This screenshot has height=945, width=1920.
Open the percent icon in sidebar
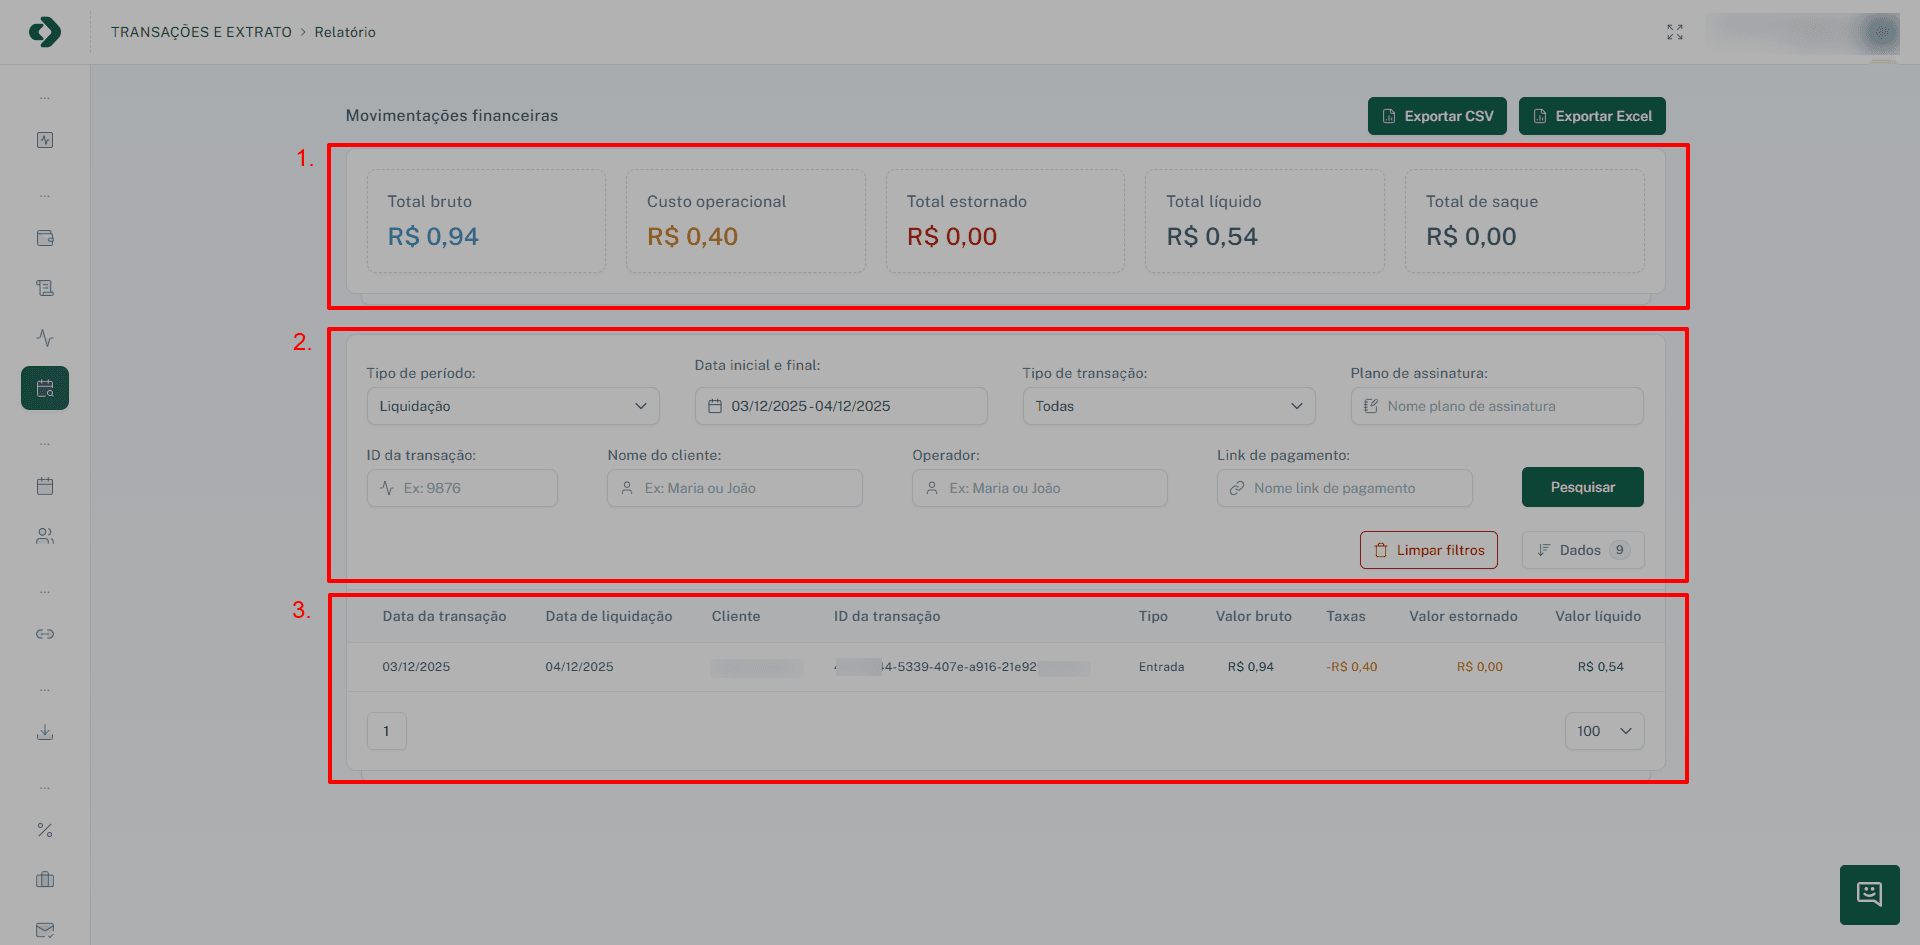tap(45, 830)
